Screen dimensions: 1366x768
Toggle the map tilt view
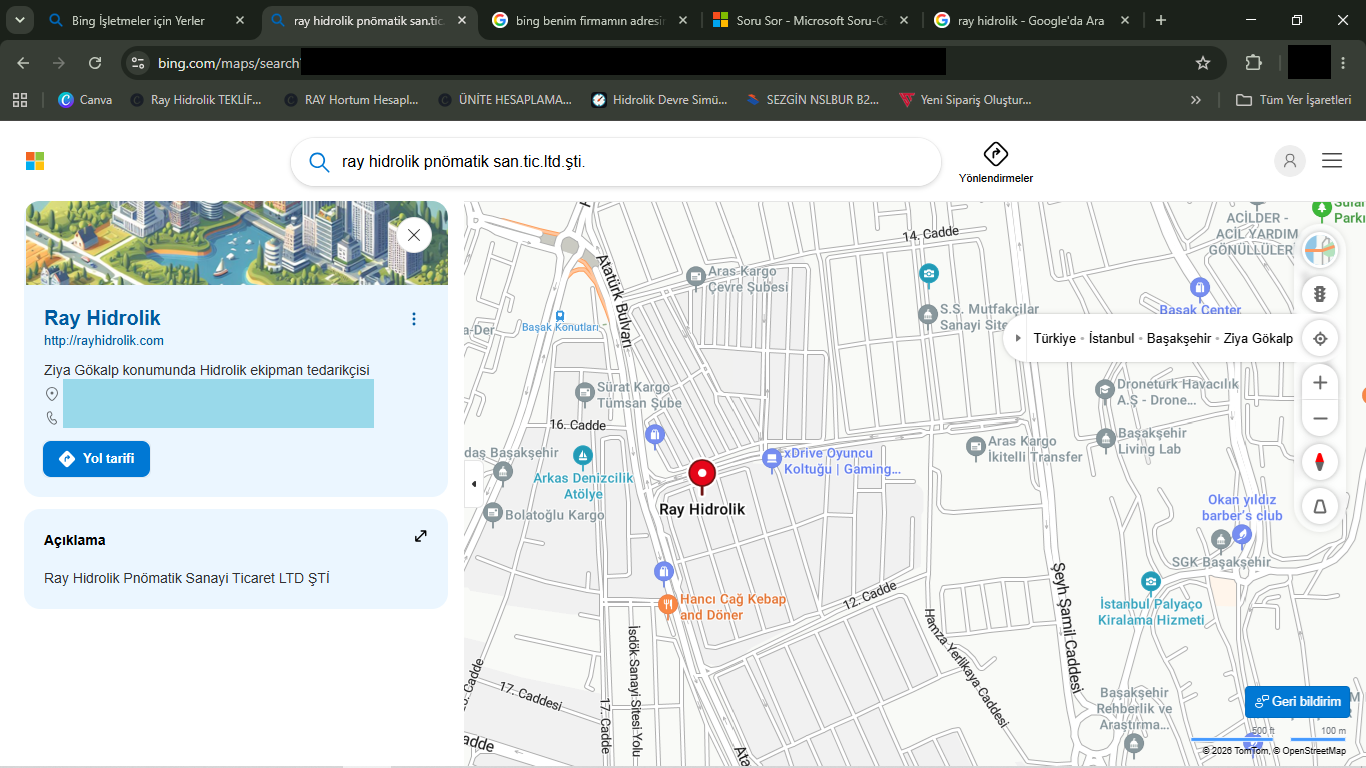1320,507
